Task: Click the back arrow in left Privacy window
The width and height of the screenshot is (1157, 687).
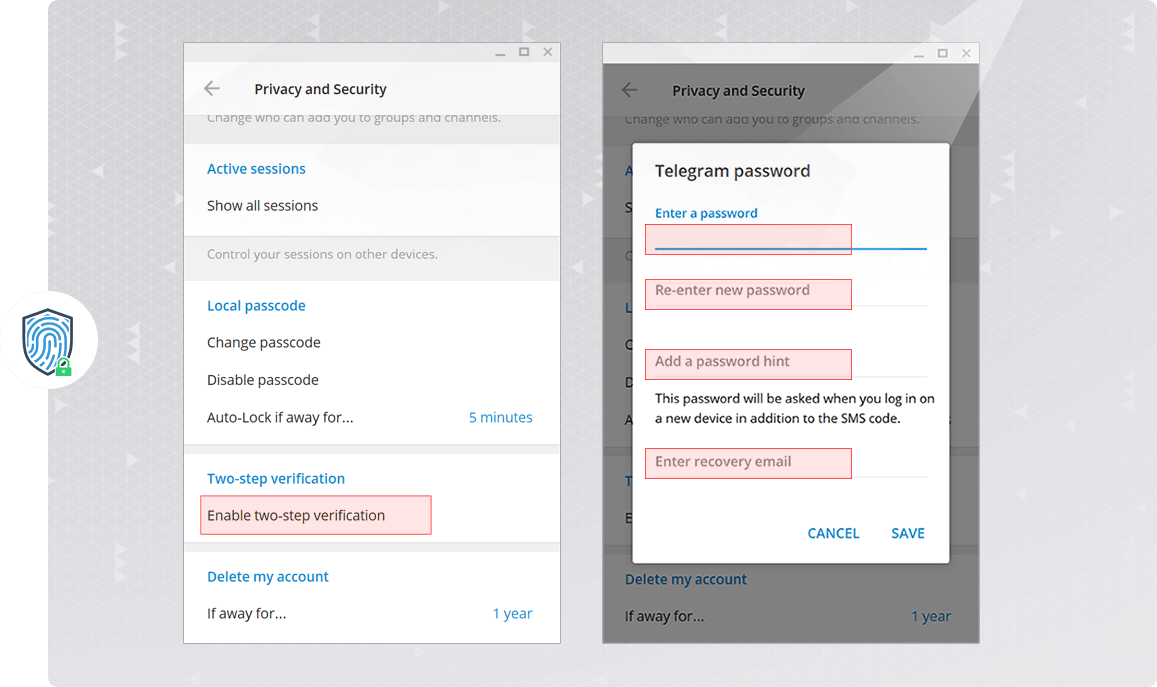Action: coord(212,89)
